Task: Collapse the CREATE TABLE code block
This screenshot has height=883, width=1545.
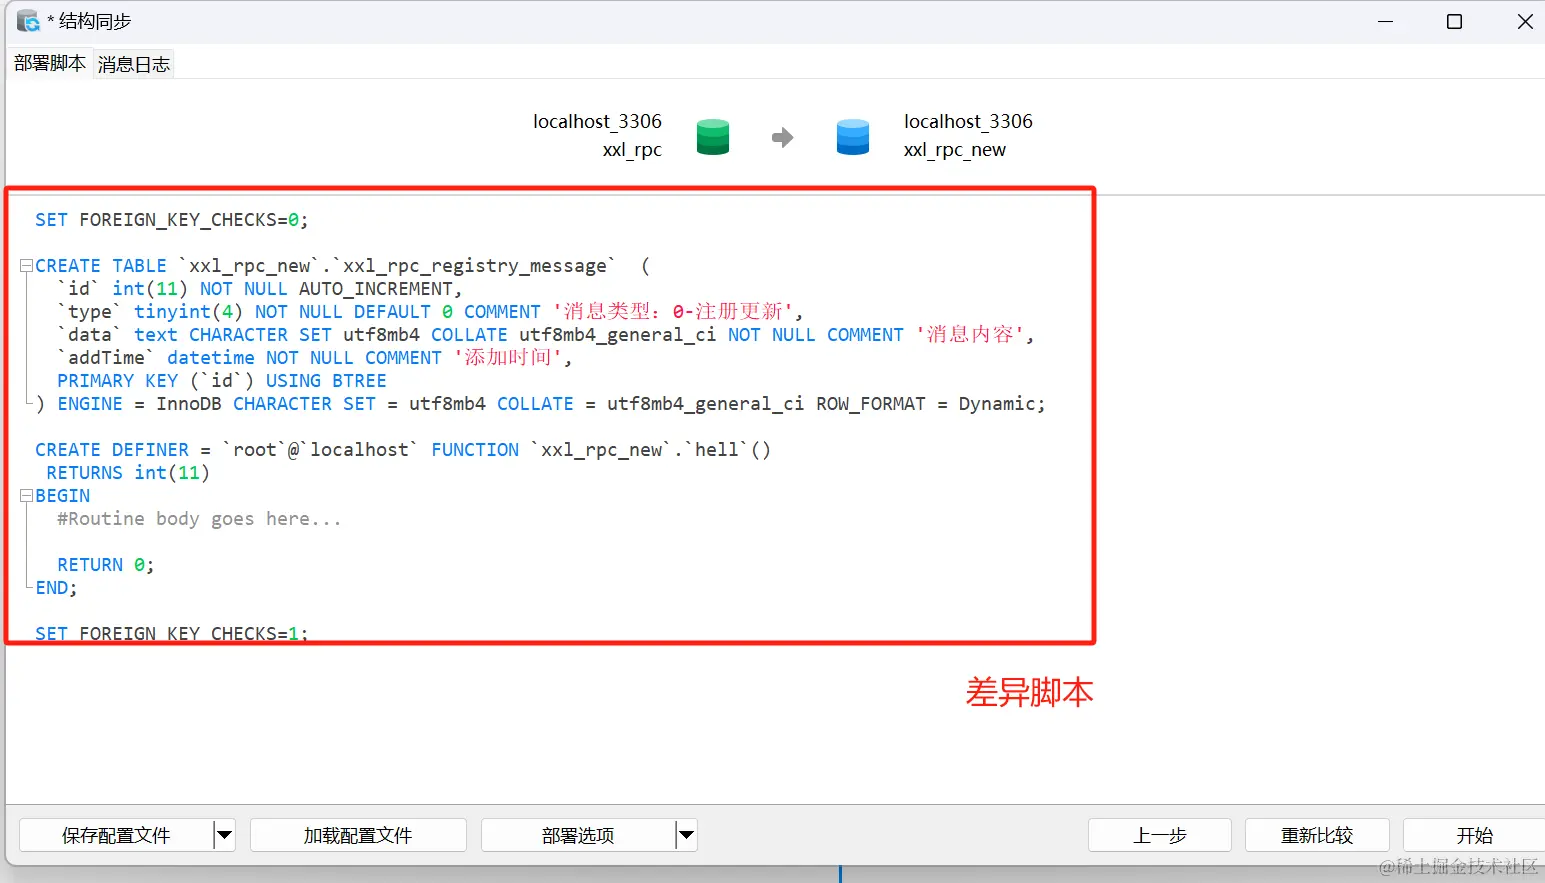Action: pos(26,266)
